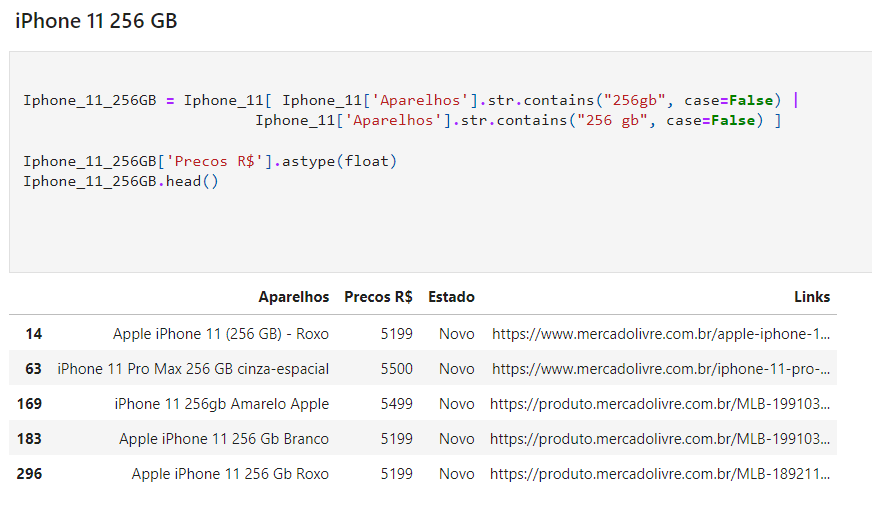The height and width of the screenshot is (510, 872).
Task: Click the price 5500 cell
Action: [397, 369]
